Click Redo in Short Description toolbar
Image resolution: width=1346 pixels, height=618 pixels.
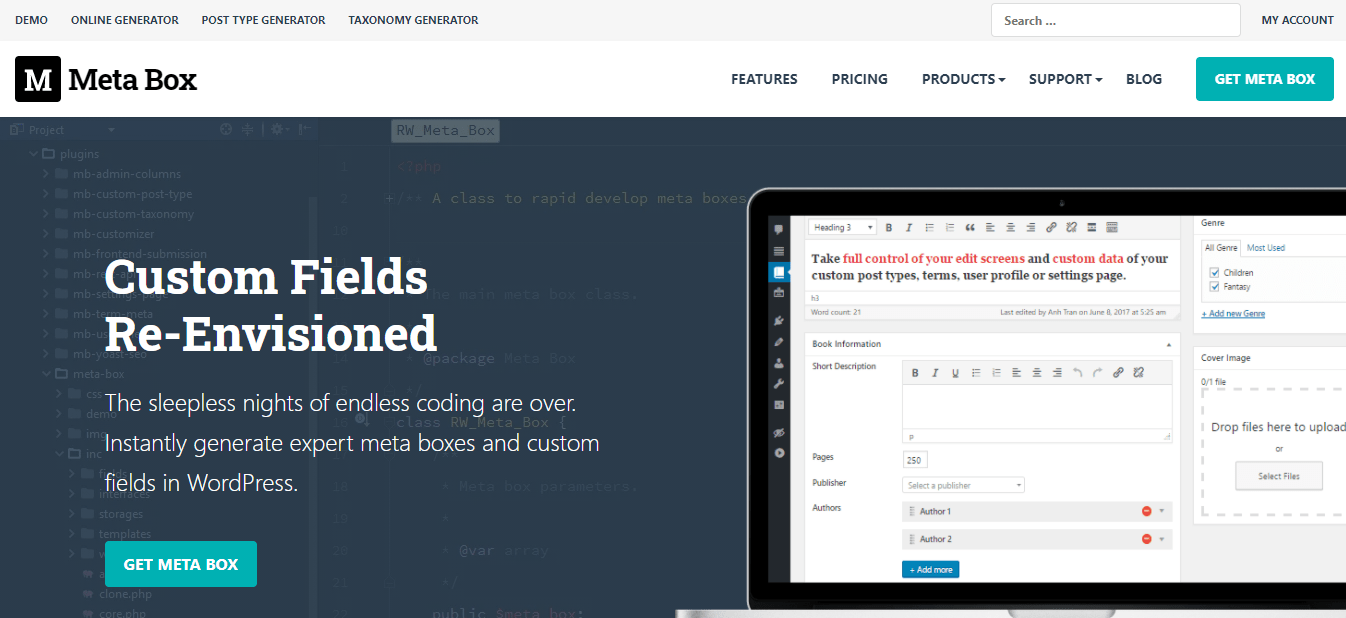(1097, 373)
